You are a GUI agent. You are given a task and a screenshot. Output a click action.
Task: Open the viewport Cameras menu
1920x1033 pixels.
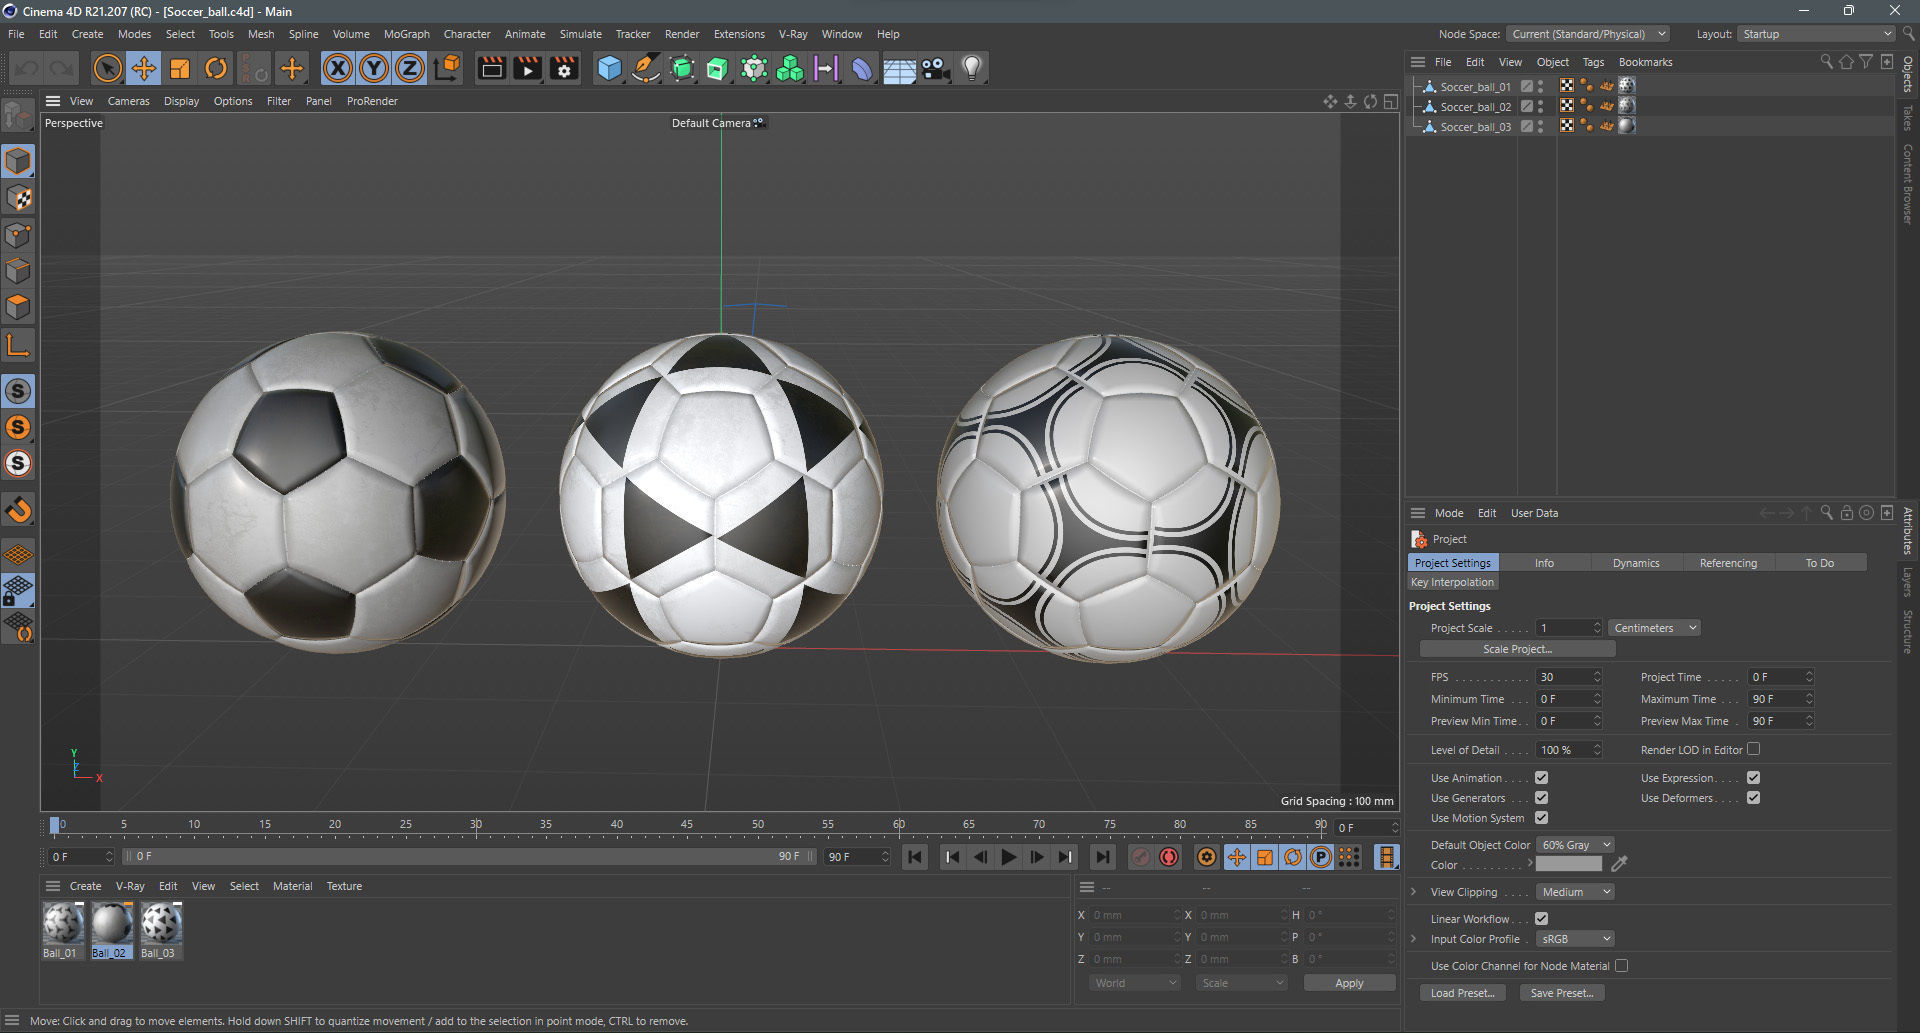tap(128, 101)
